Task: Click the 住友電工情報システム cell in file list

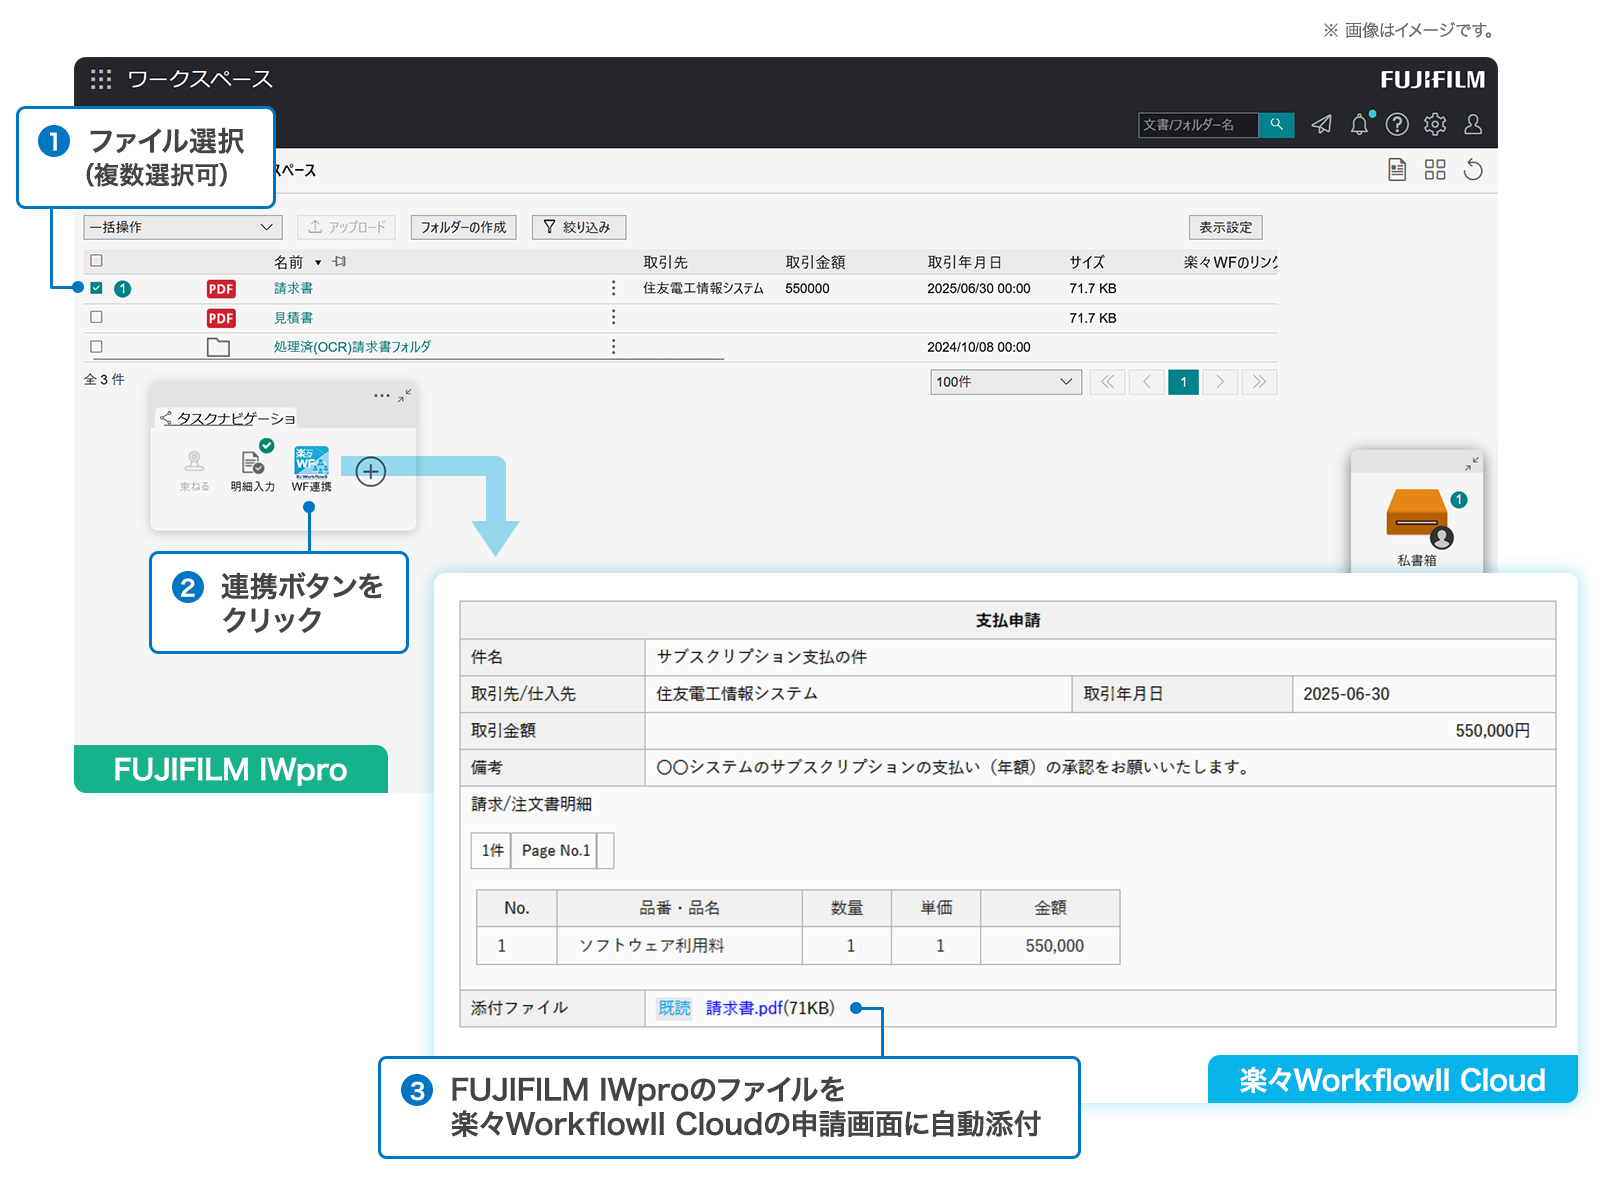Action: click(x=703, y=288)
